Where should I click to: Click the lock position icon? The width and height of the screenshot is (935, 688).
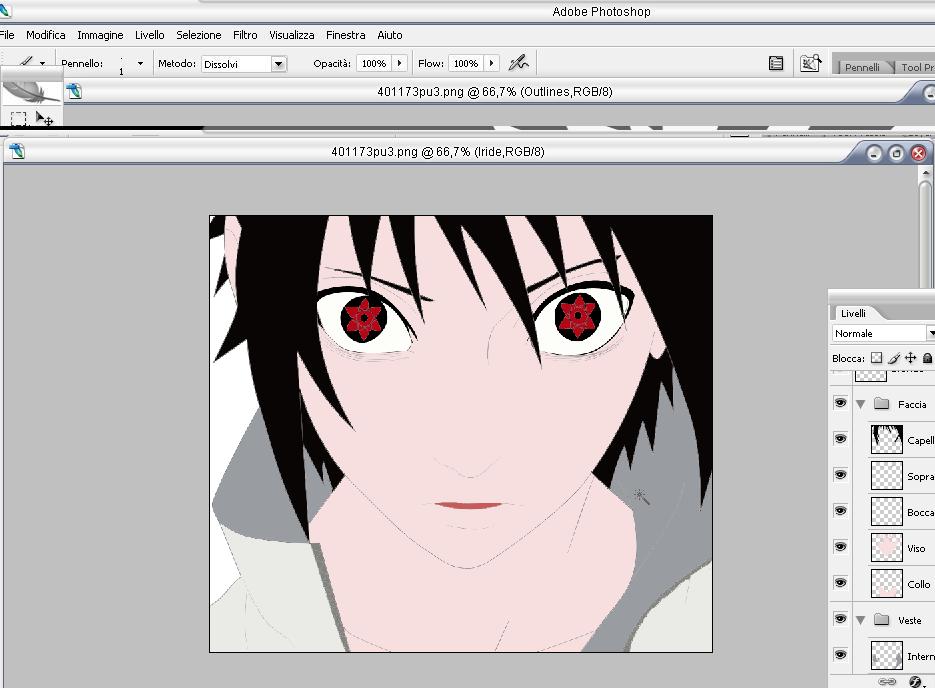pyautogui.click(x=911, y=358)
